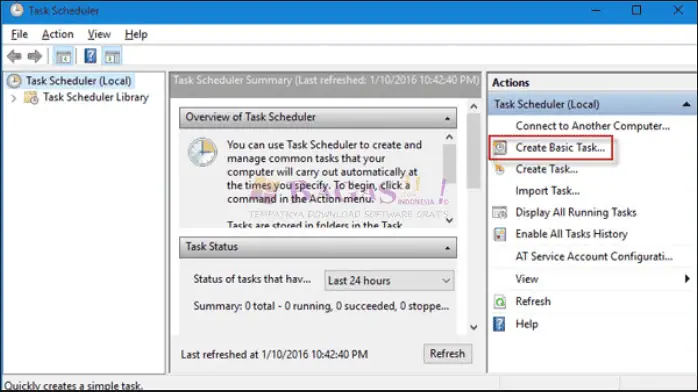
Task: Click Import Task... action
Action: tap(548, 191)
